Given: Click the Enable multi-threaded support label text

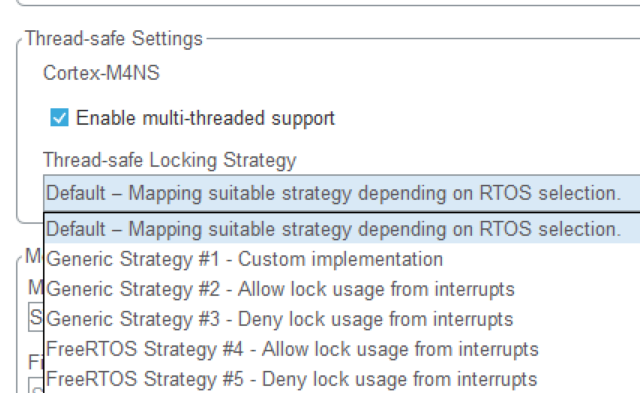Looking at the screenshot, I should (205, 118).
